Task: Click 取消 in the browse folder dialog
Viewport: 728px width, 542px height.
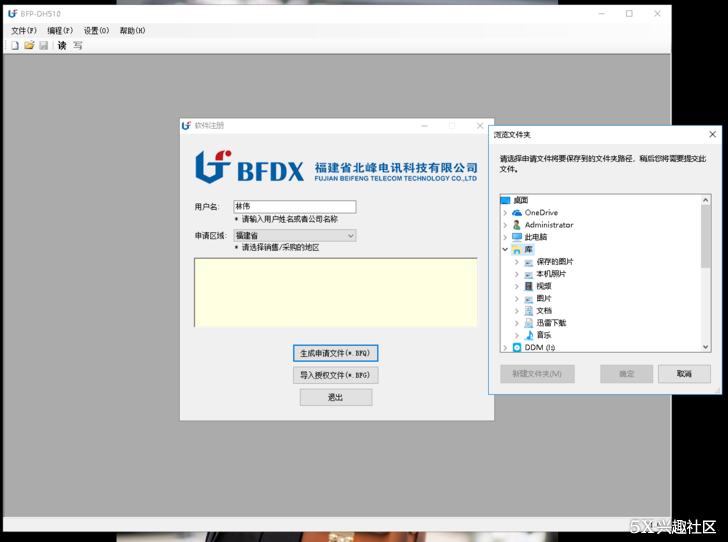Action: click(x=684, y=374)
